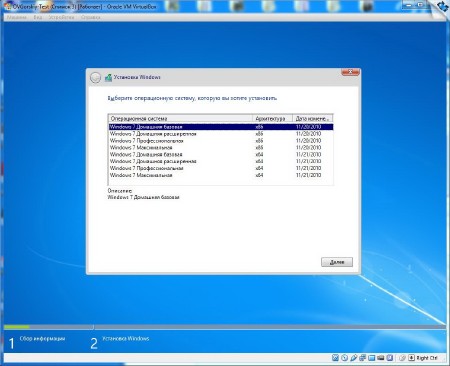Click the optical CD drive status icon
Viewport: 450px width, 366px height.
344,358
